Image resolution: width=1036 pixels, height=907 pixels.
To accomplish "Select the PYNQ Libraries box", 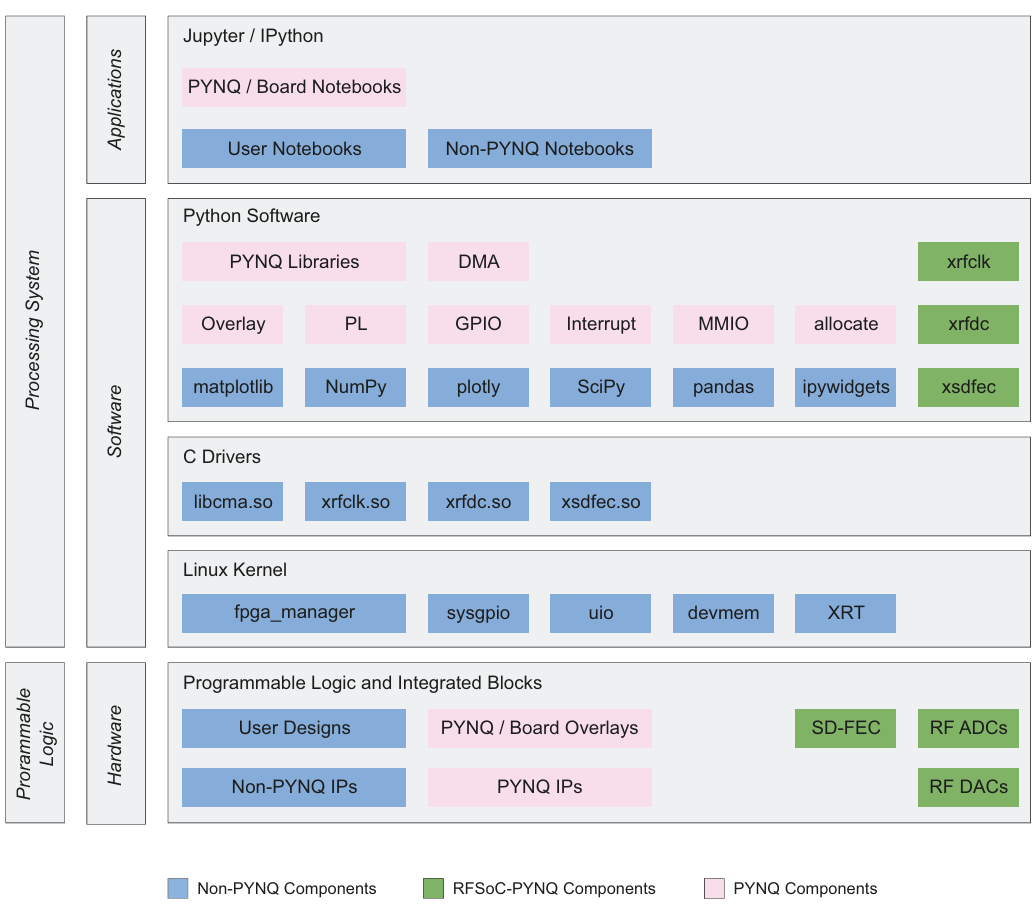I will click(294, 262).
